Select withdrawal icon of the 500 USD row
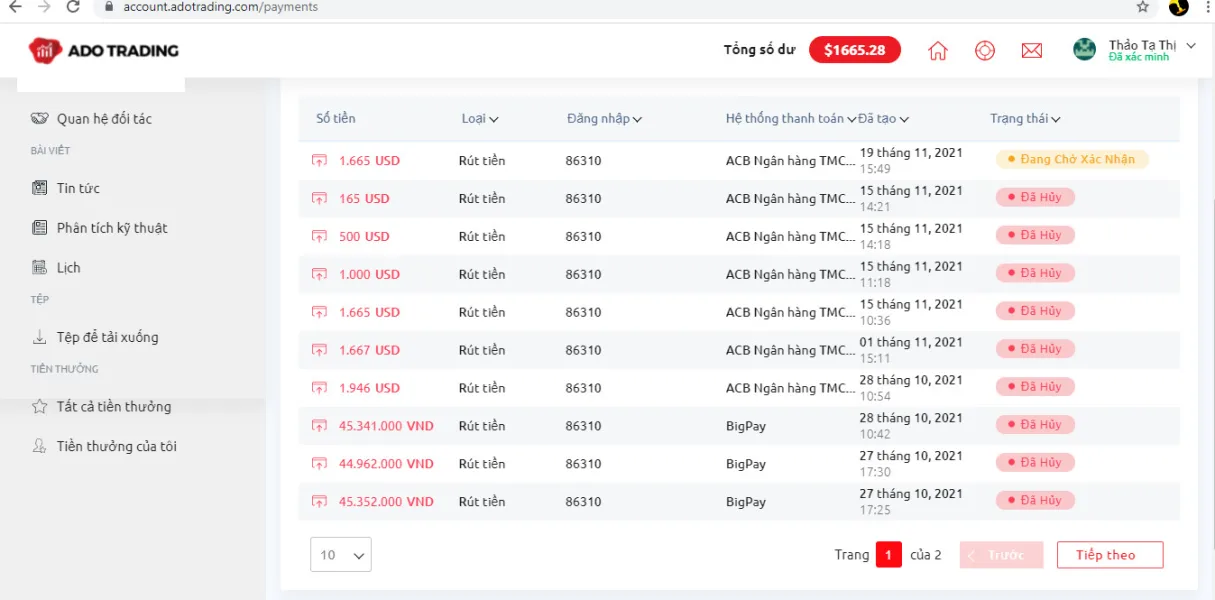This screenshot has height=600, width=1215. coord(319,236)
